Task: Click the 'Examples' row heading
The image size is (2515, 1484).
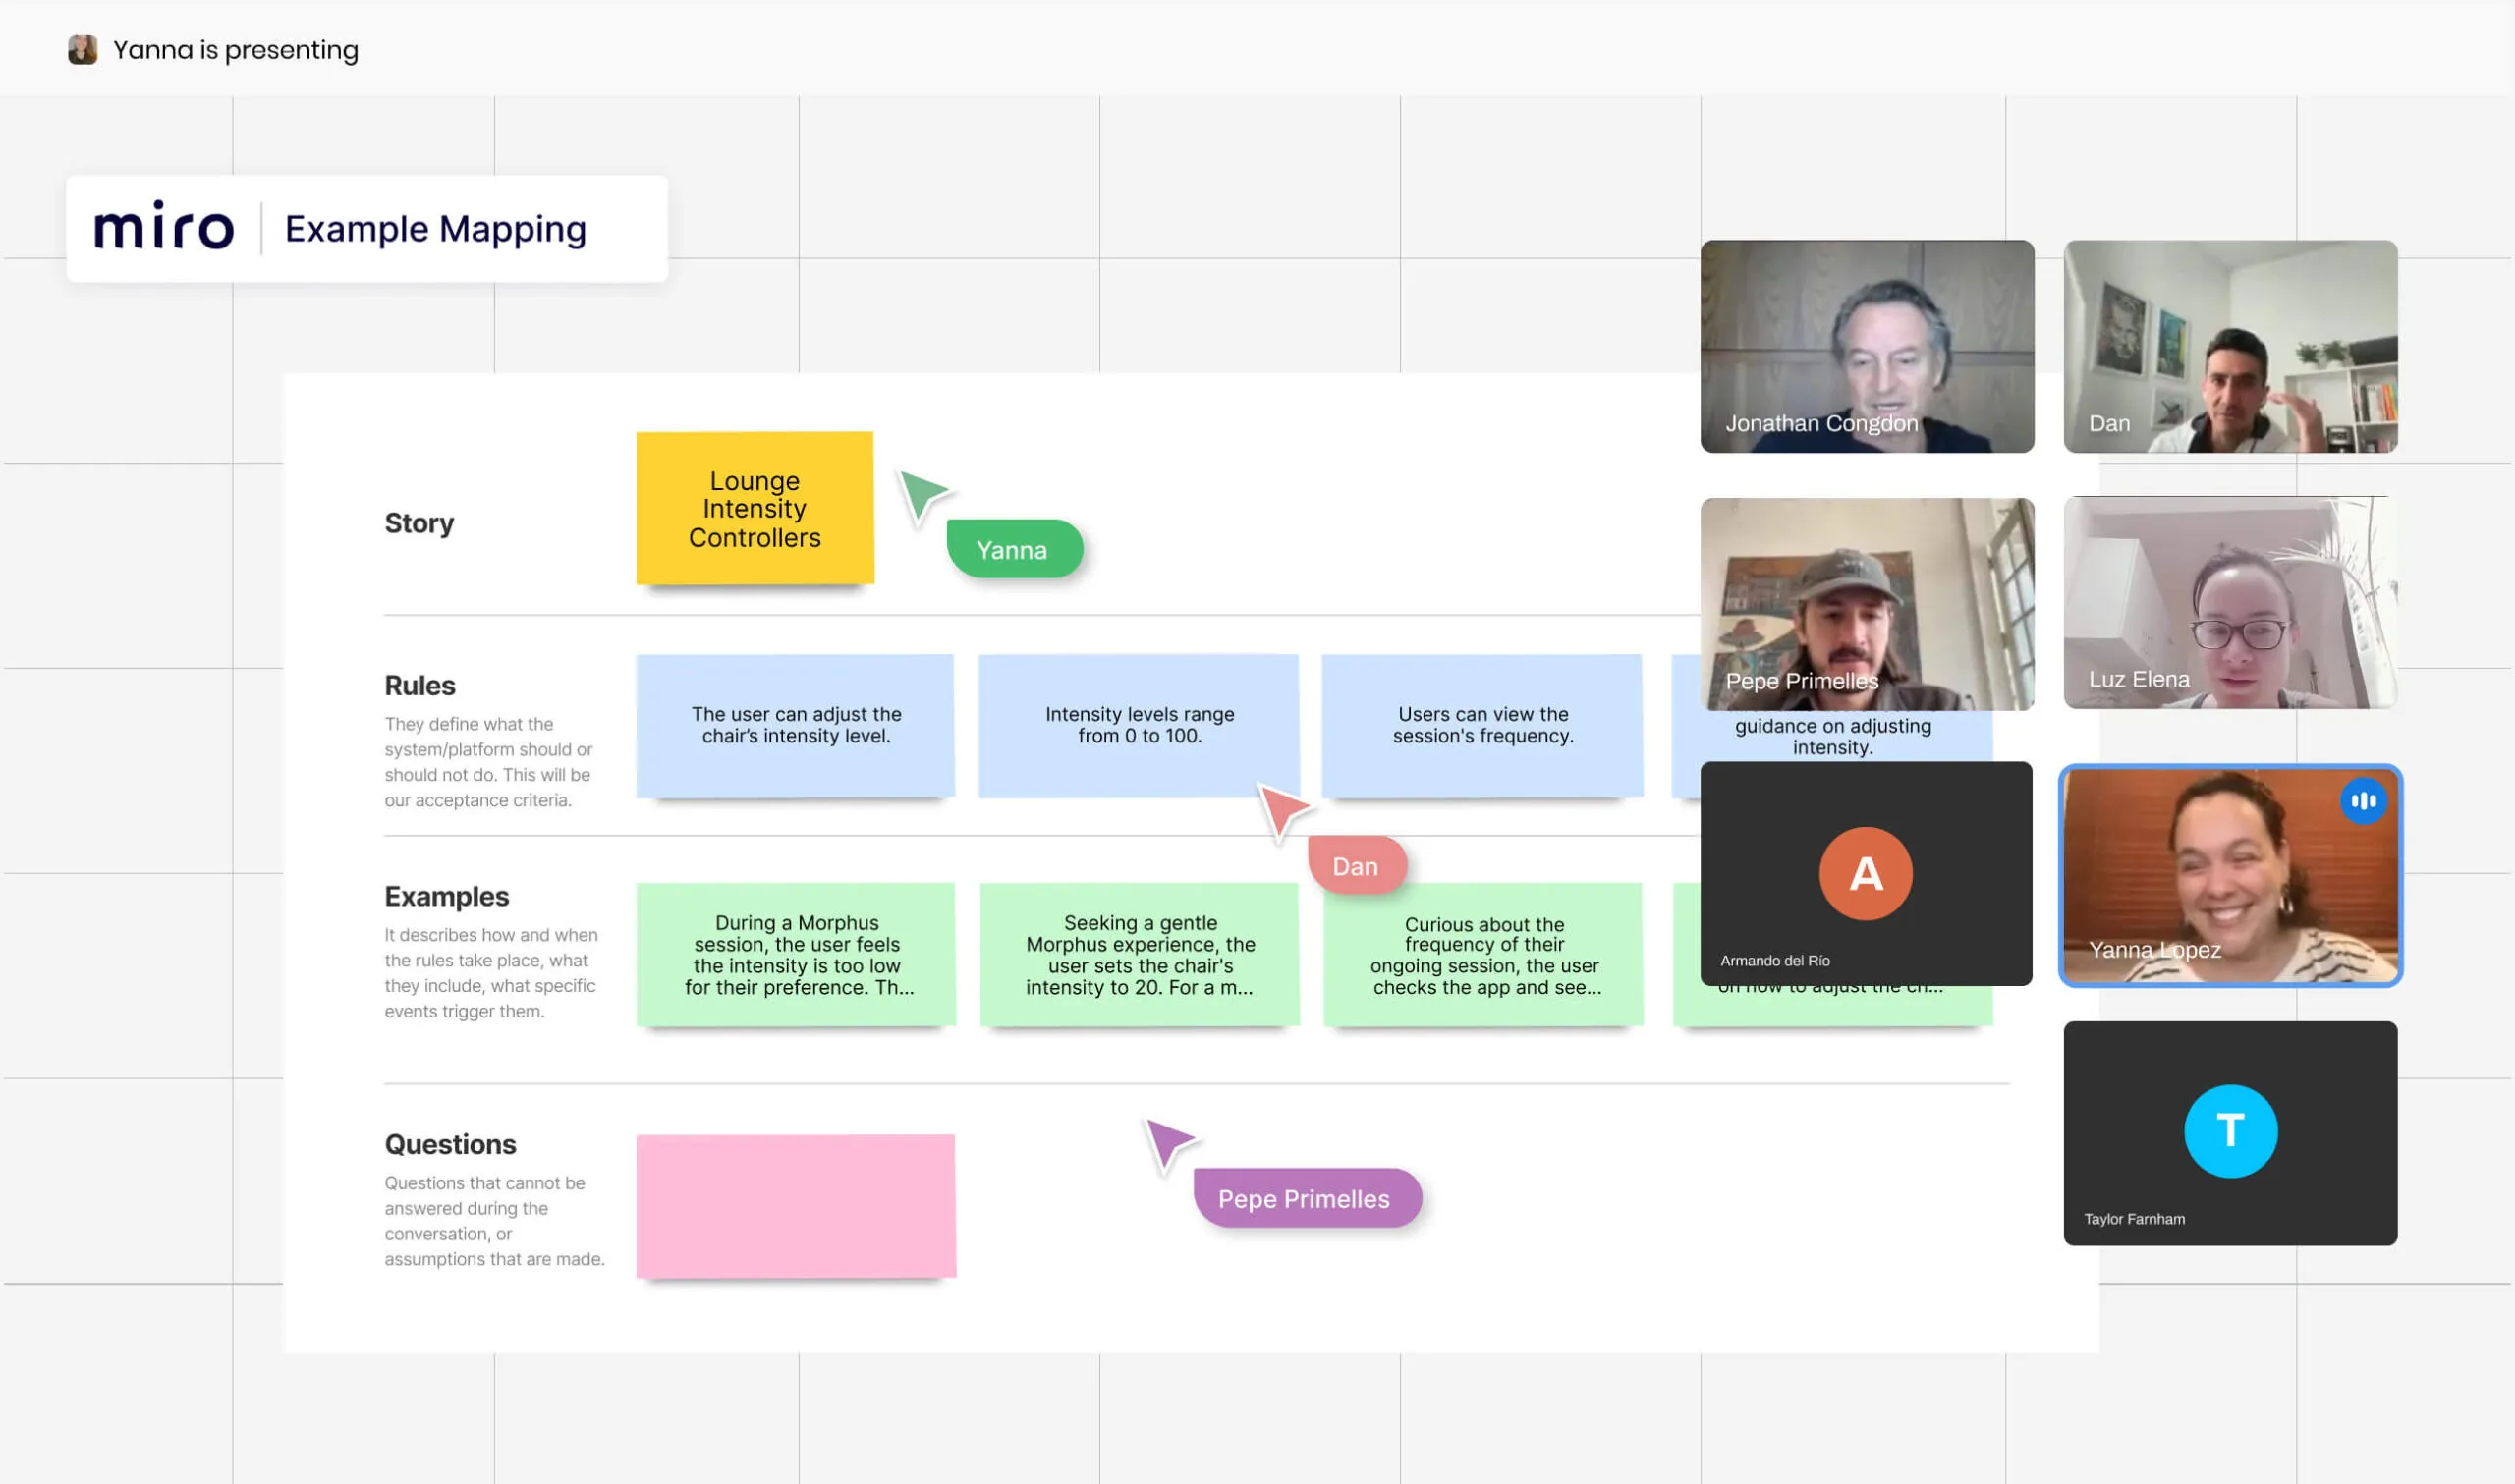Action: pyautogui.click(x=447, y=897)
